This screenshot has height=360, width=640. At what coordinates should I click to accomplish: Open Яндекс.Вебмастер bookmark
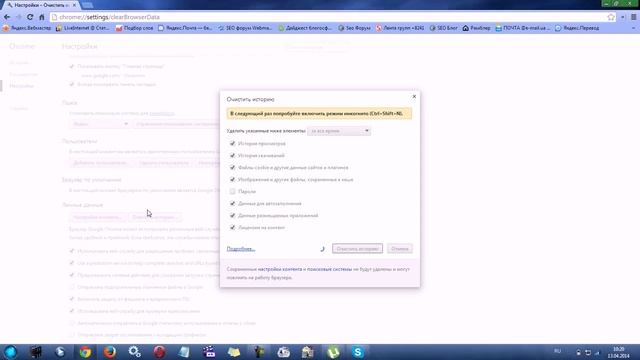tap(27, 28)
